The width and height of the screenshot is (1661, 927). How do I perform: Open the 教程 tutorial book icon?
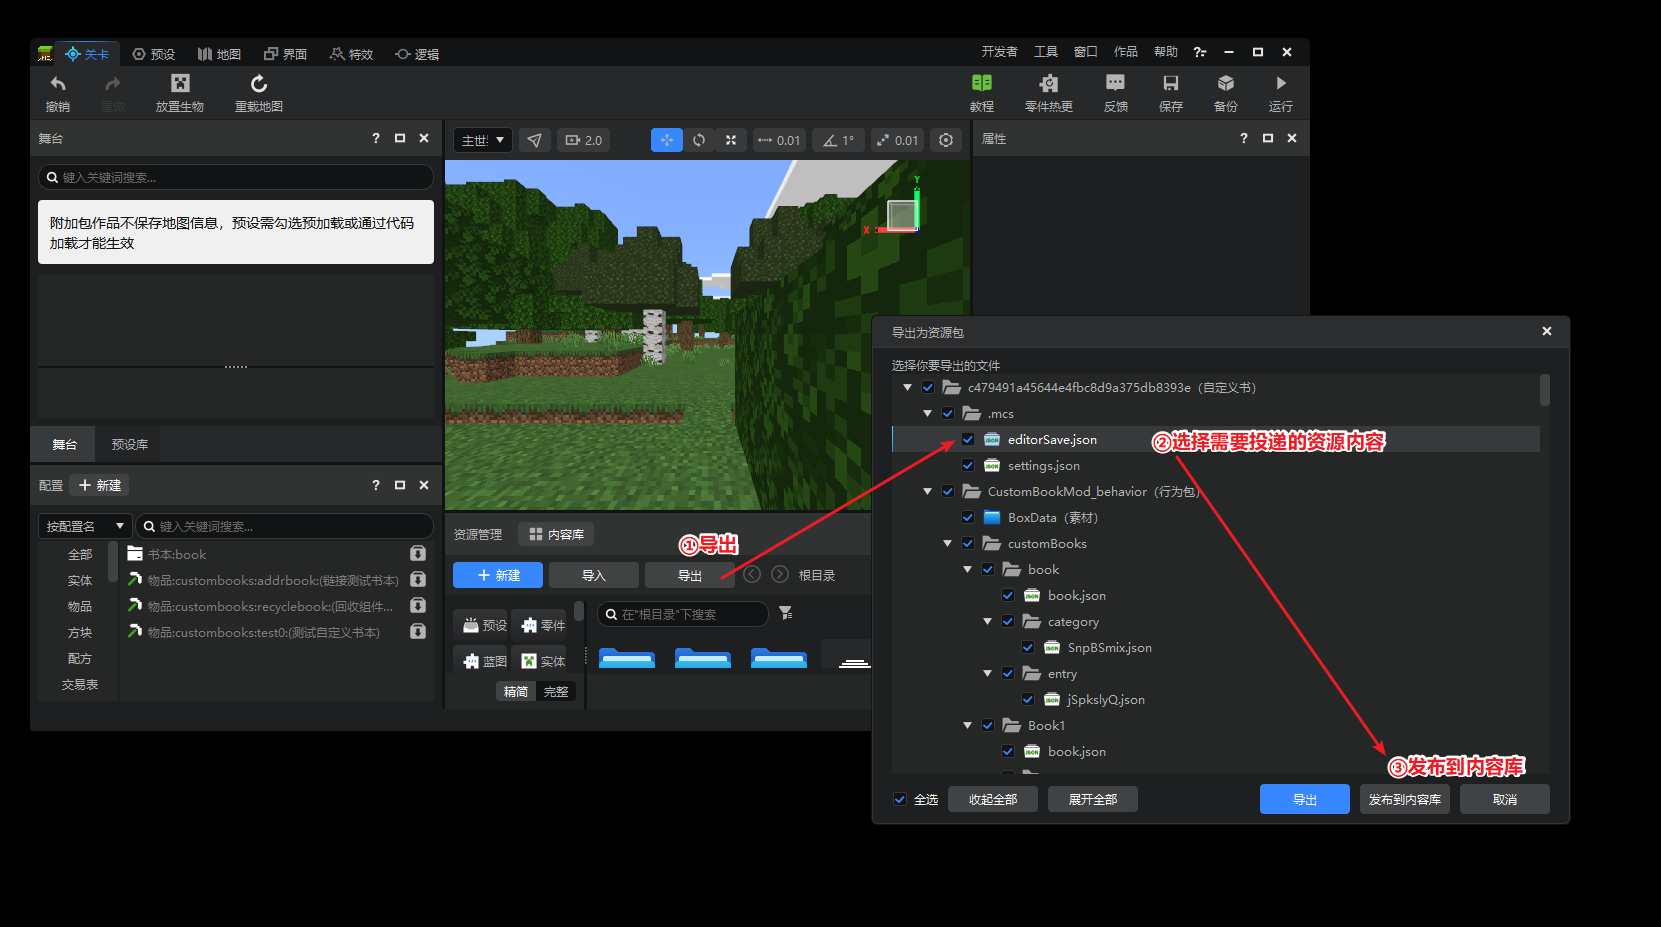tap(982, 83)
